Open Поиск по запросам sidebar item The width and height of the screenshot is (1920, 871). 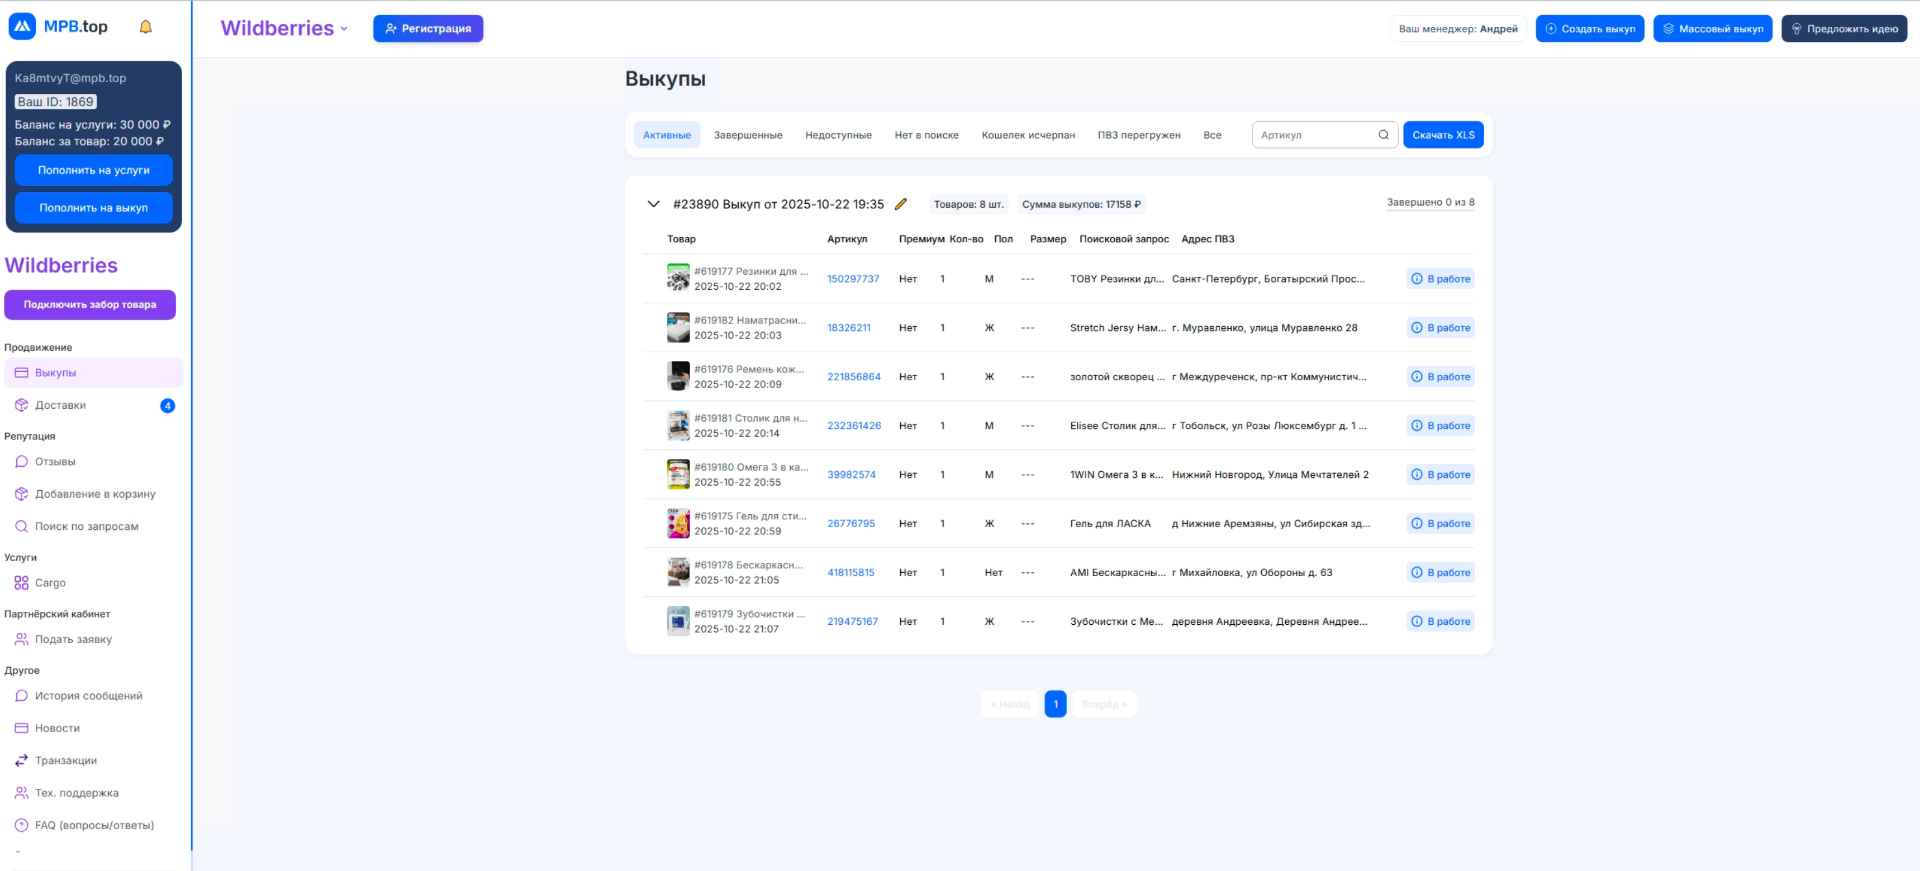tap(94, 526)
